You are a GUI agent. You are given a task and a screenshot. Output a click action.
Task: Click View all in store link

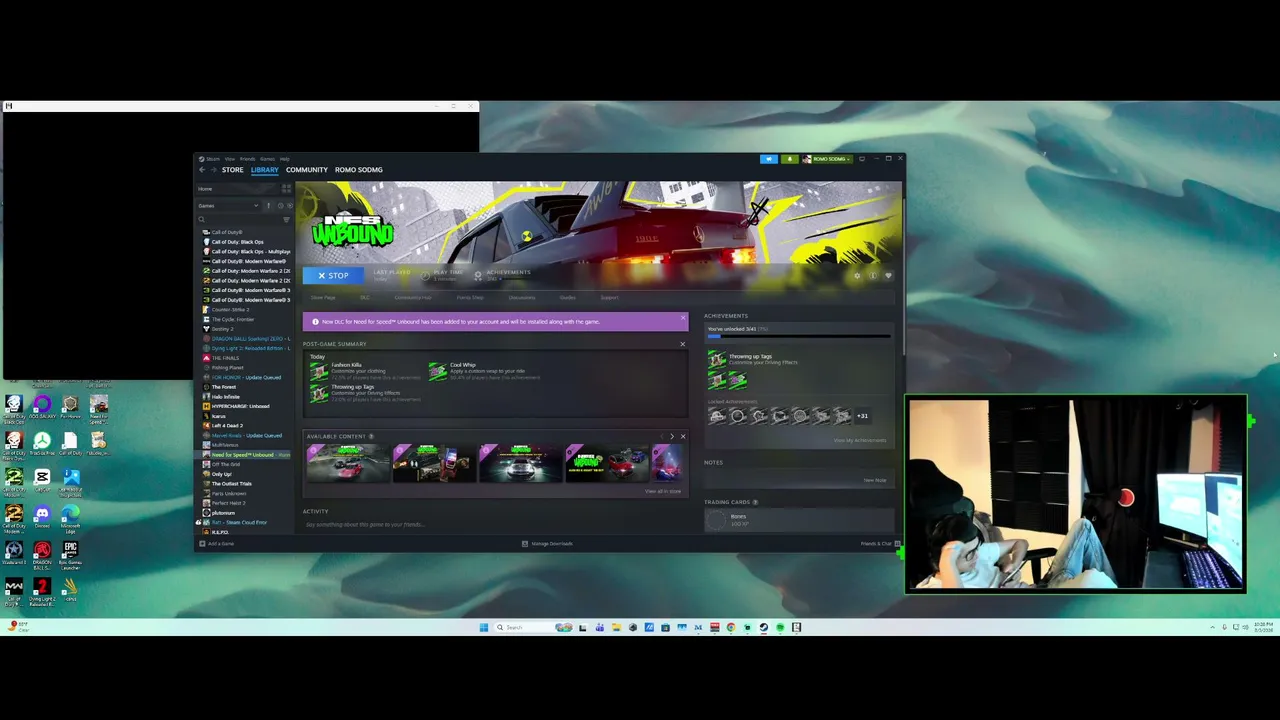click(663, 491)
